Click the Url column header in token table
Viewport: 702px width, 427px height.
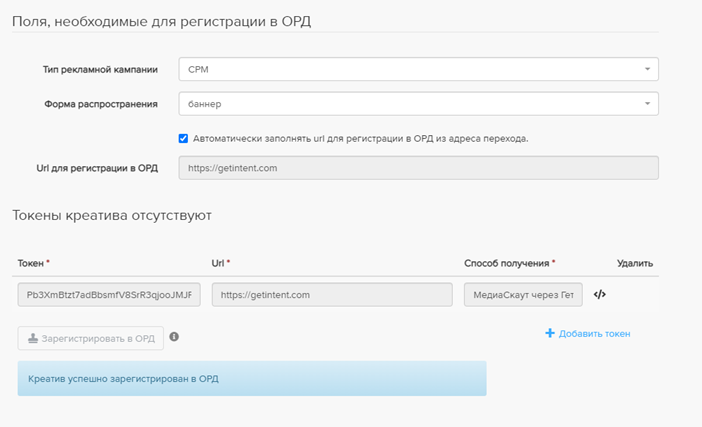point(221,263)
